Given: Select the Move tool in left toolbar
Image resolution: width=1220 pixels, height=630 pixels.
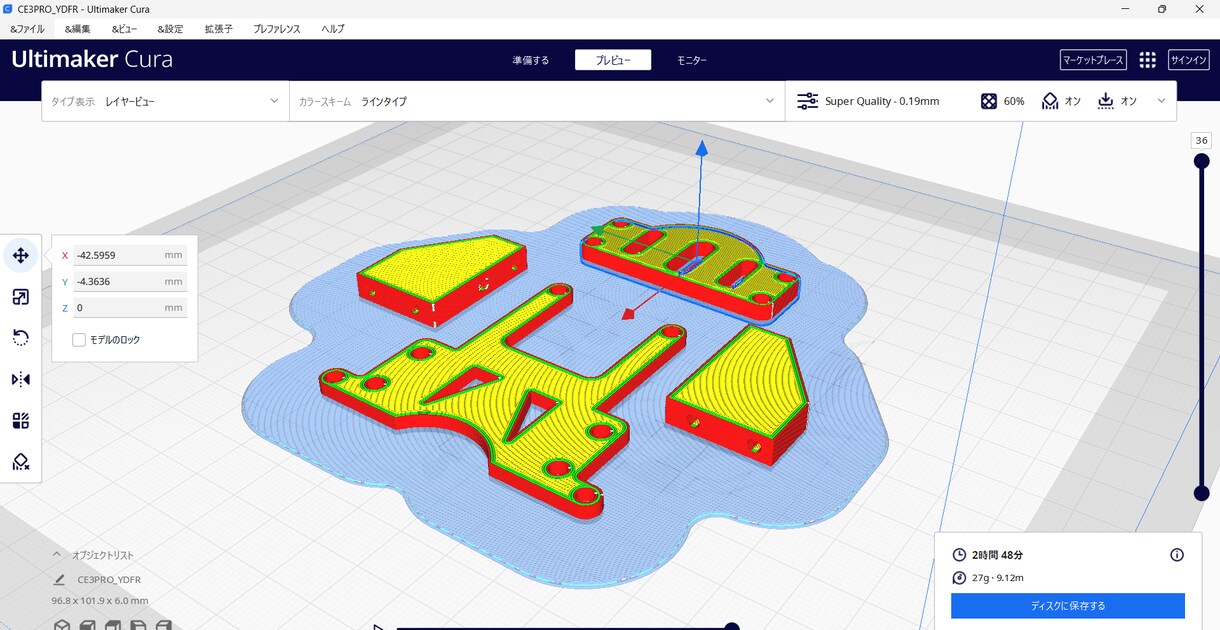Looking at the screenshot, I should point(20,256).
